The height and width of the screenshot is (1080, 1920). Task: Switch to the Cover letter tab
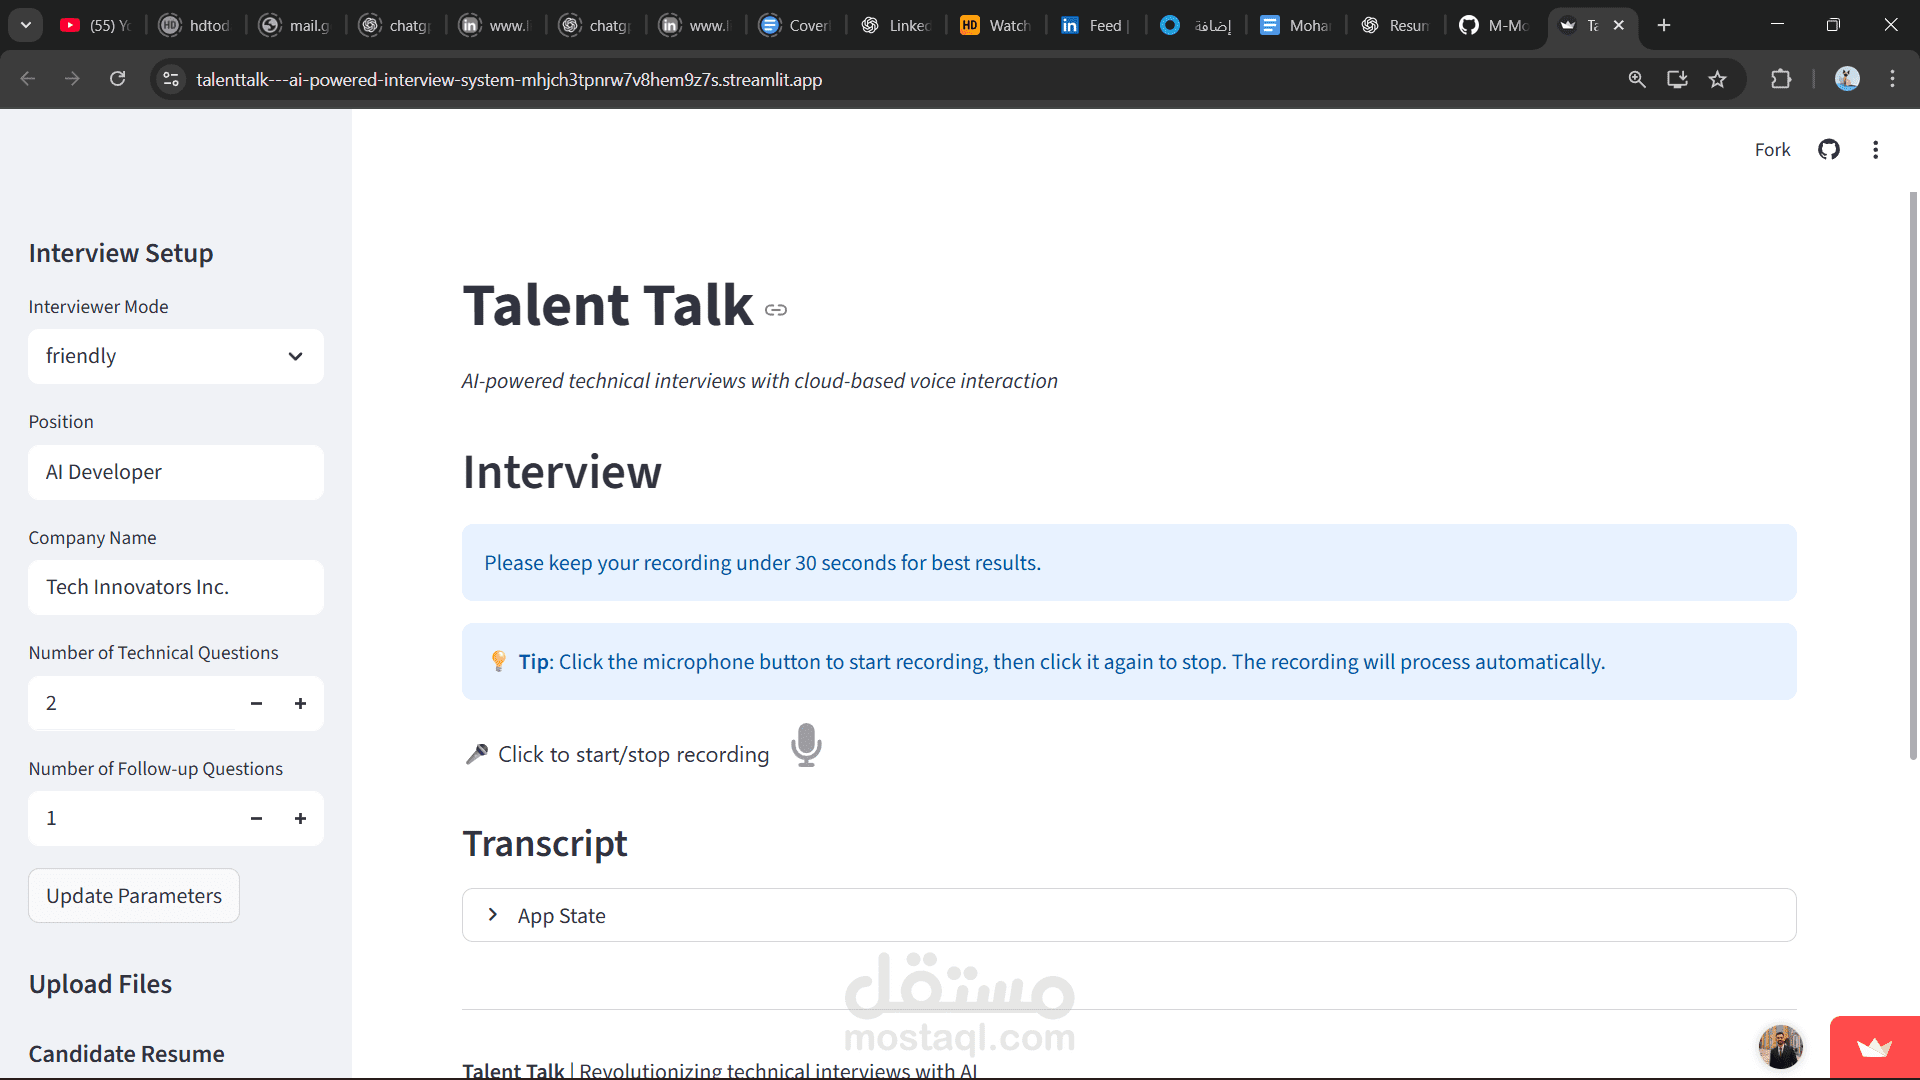796,25
